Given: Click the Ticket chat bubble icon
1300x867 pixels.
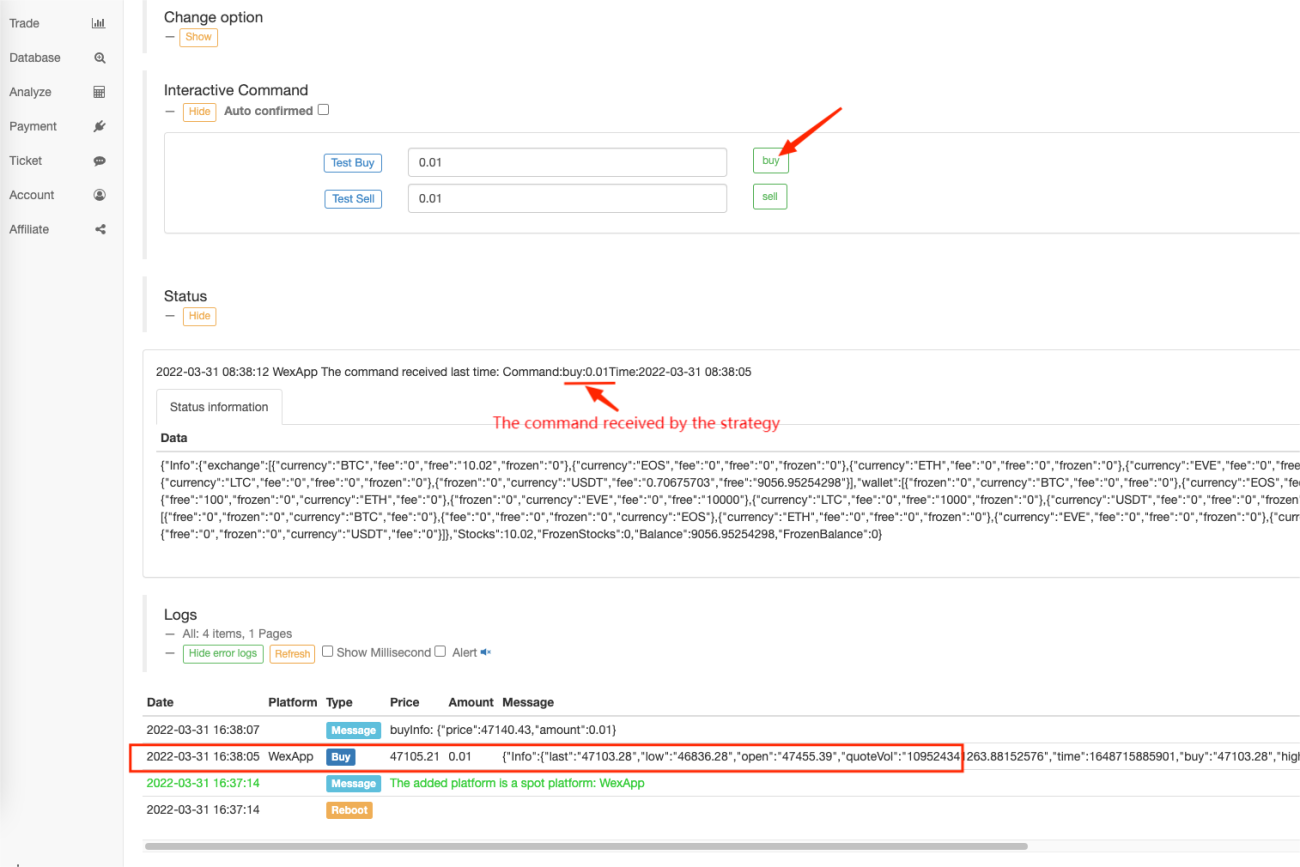Looking at the screenshot, I should [99, 161].
